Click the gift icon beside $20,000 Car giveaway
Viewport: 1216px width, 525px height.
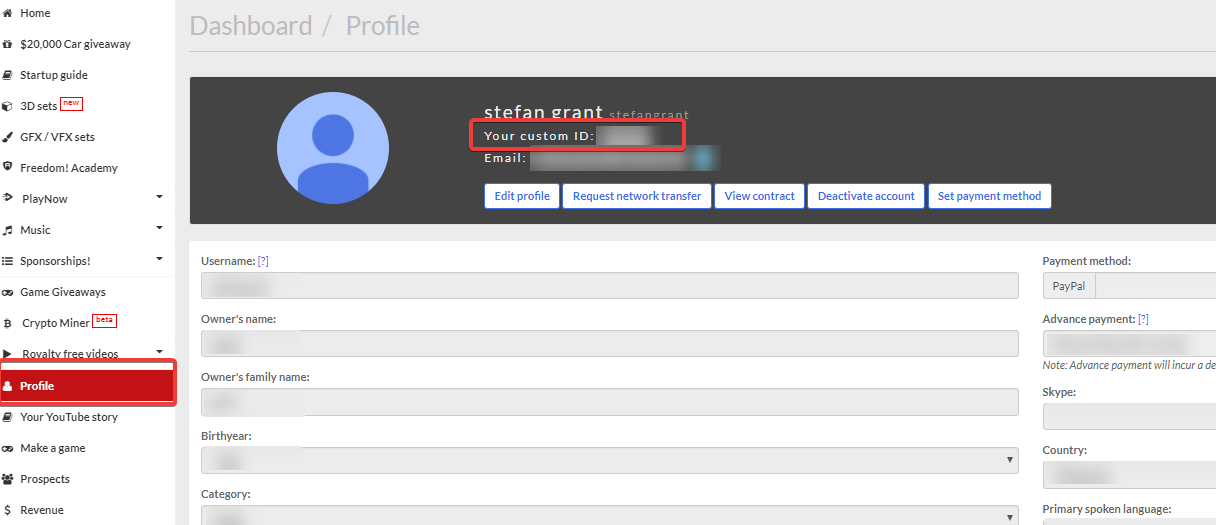pos(8,44)
